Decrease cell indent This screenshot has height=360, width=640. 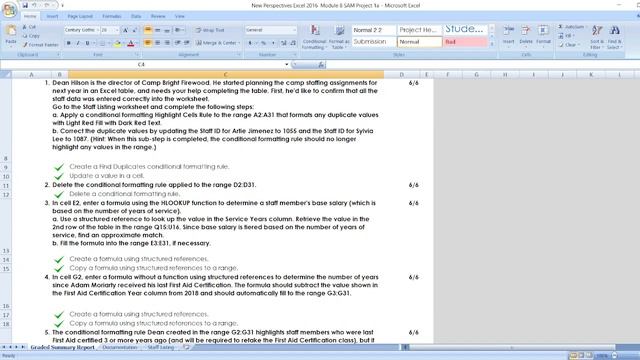(x=178, y=43)
